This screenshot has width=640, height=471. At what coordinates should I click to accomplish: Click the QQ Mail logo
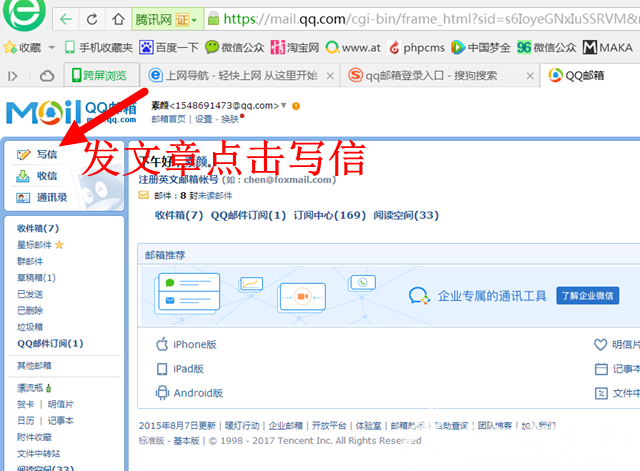pos(71,112)
